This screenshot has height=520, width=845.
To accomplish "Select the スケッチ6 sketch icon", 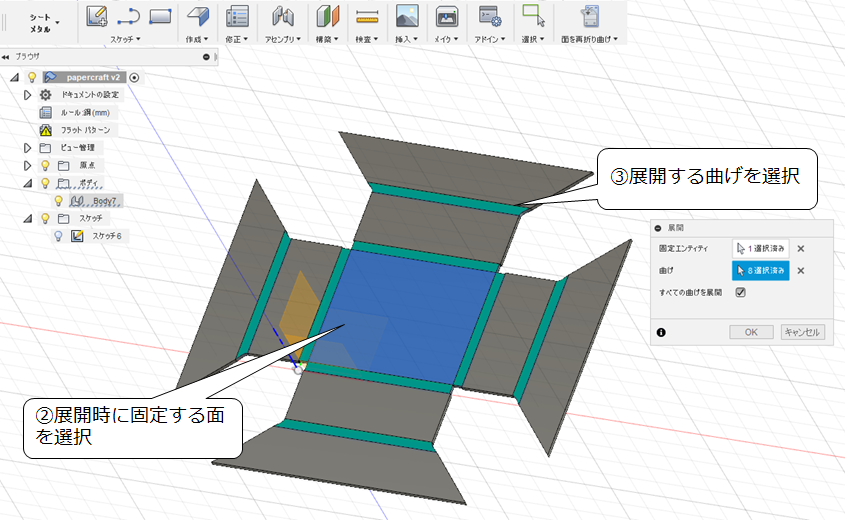I will (x=77, y=236).
